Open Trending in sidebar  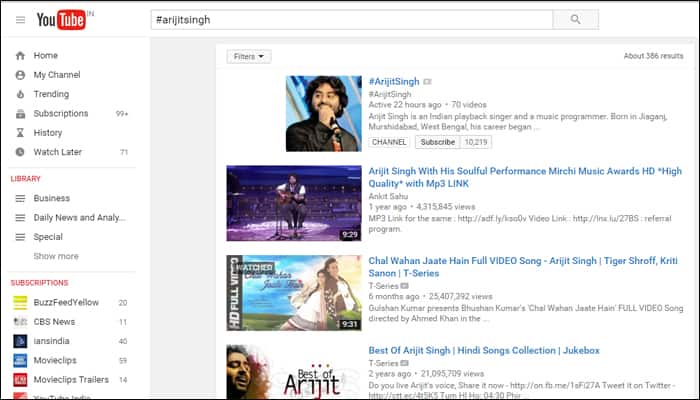[51, 94]
